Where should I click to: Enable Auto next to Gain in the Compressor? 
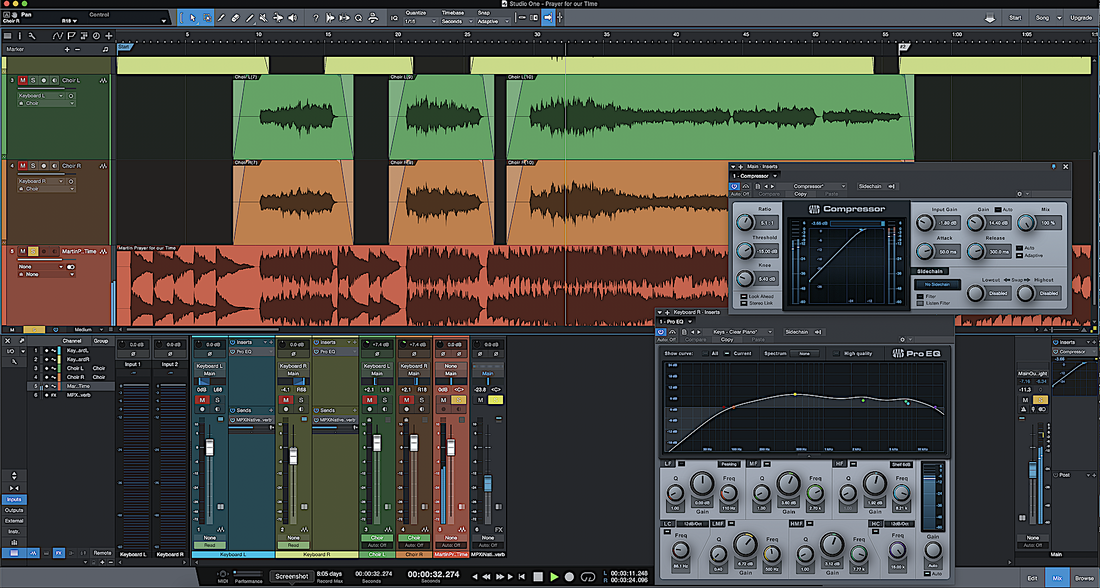coord(998,209)
